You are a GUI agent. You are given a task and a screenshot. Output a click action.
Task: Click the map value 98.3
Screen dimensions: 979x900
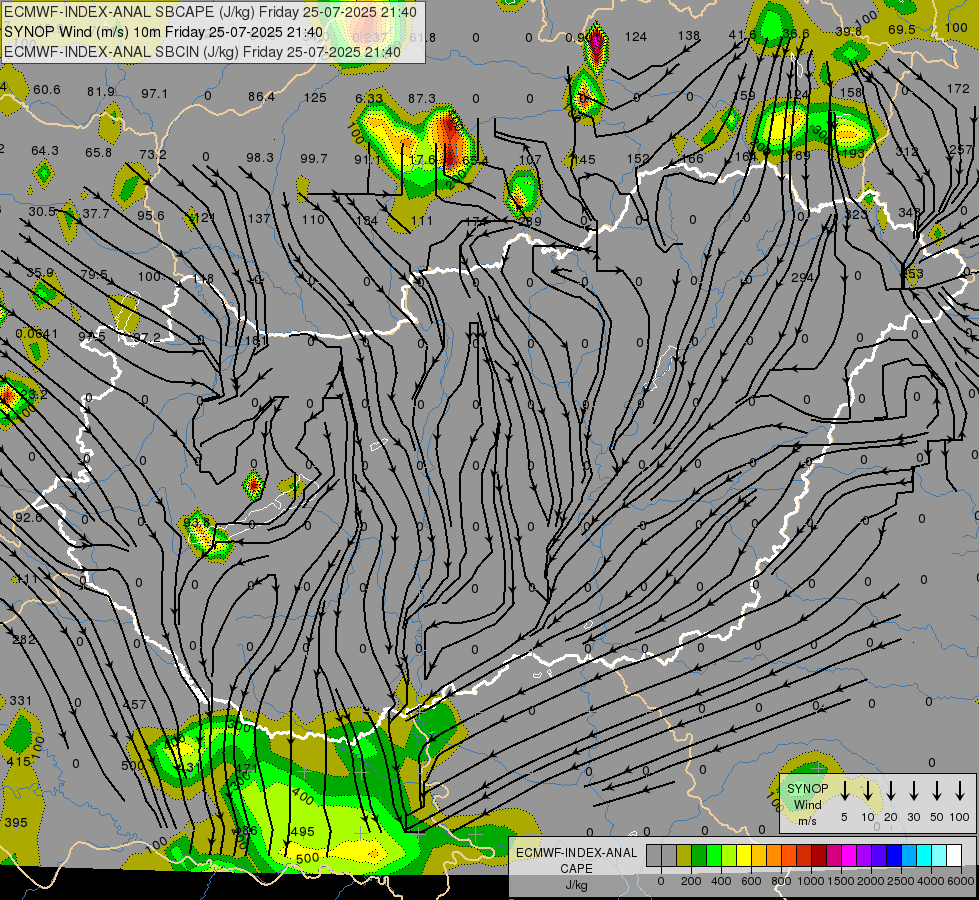260,157
